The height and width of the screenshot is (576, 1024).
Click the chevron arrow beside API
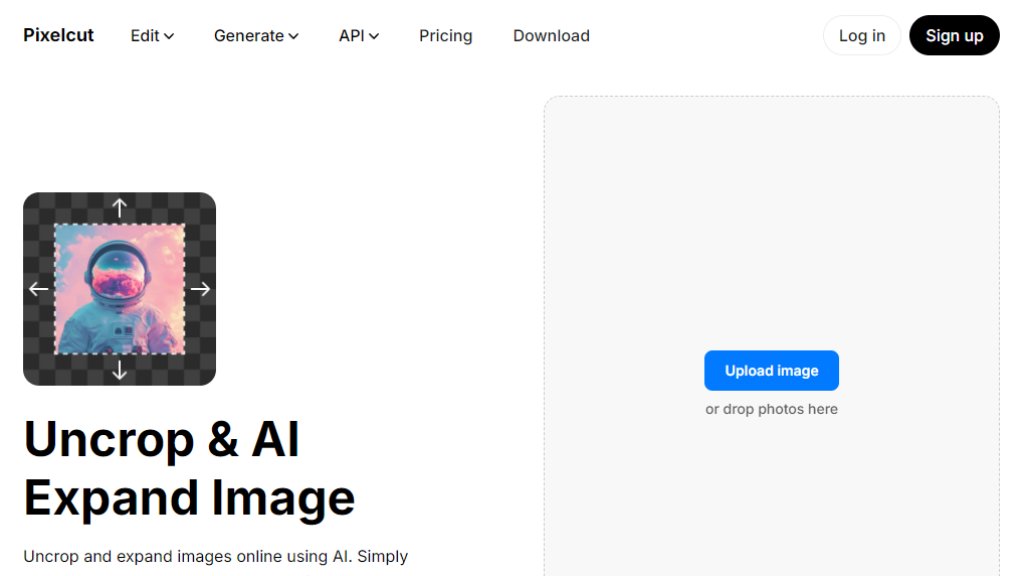[x=374, y=36]
